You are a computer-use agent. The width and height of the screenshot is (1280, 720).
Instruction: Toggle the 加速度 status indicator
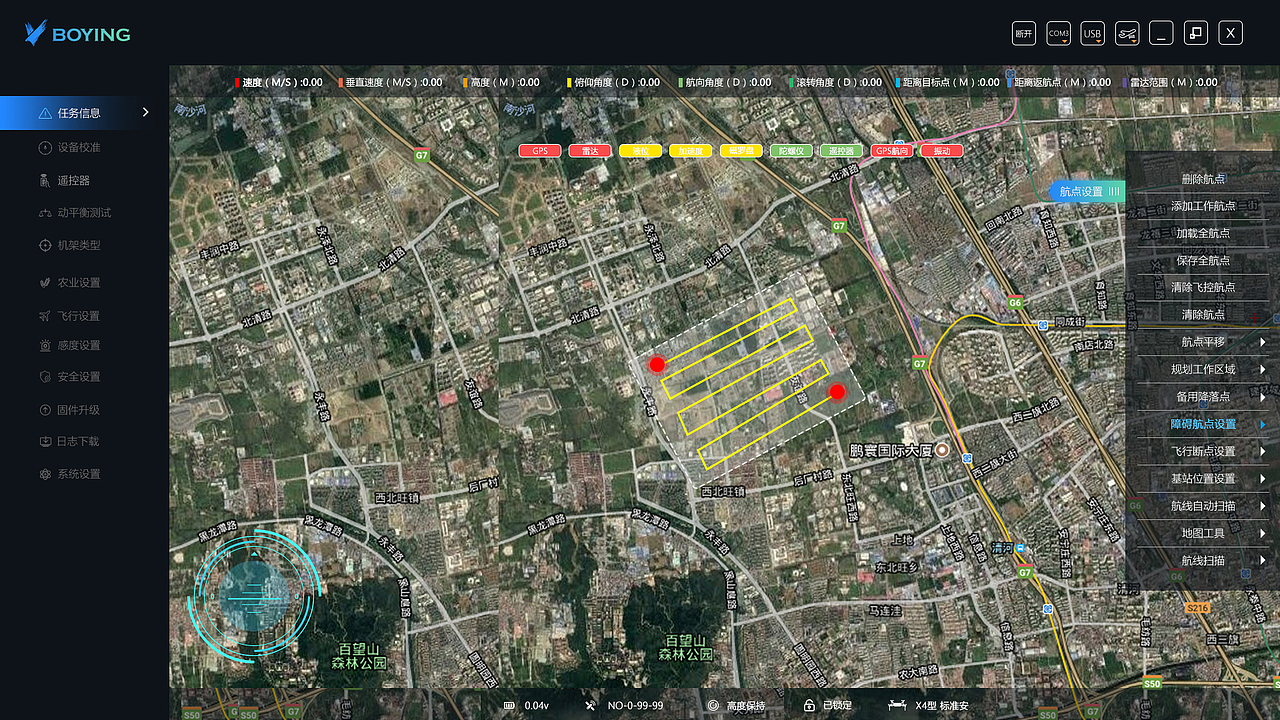(x=691, y=151)
